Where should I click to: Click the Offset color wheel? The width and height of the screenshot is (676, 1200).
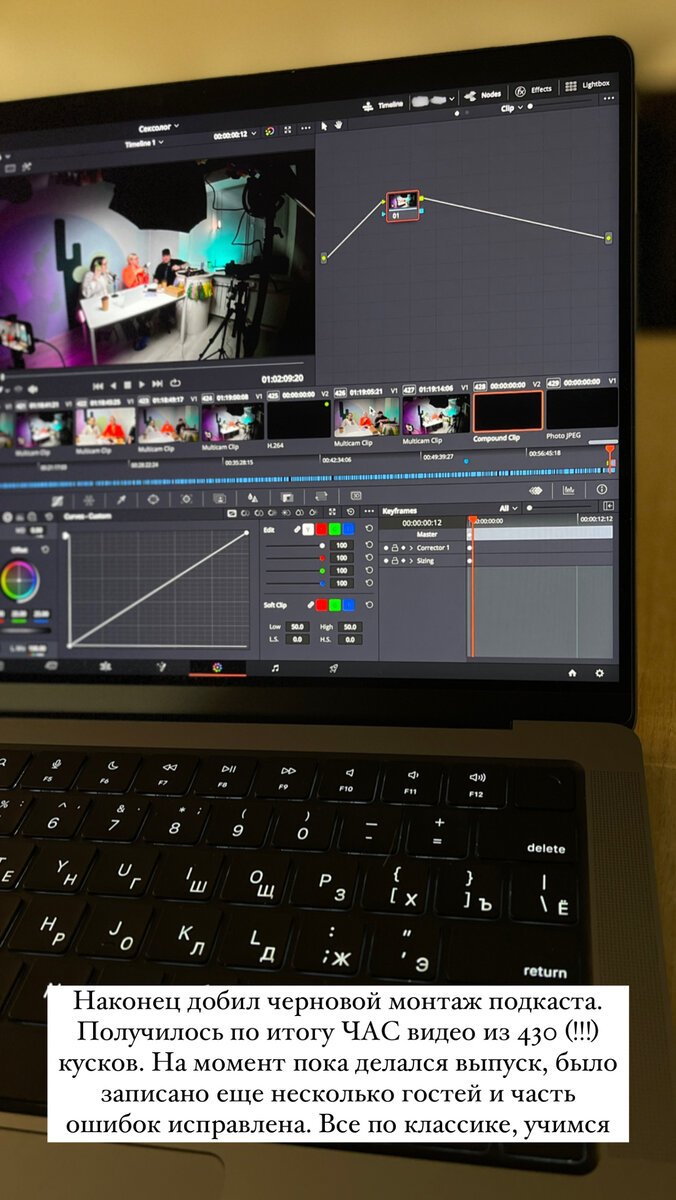[18, 580]
